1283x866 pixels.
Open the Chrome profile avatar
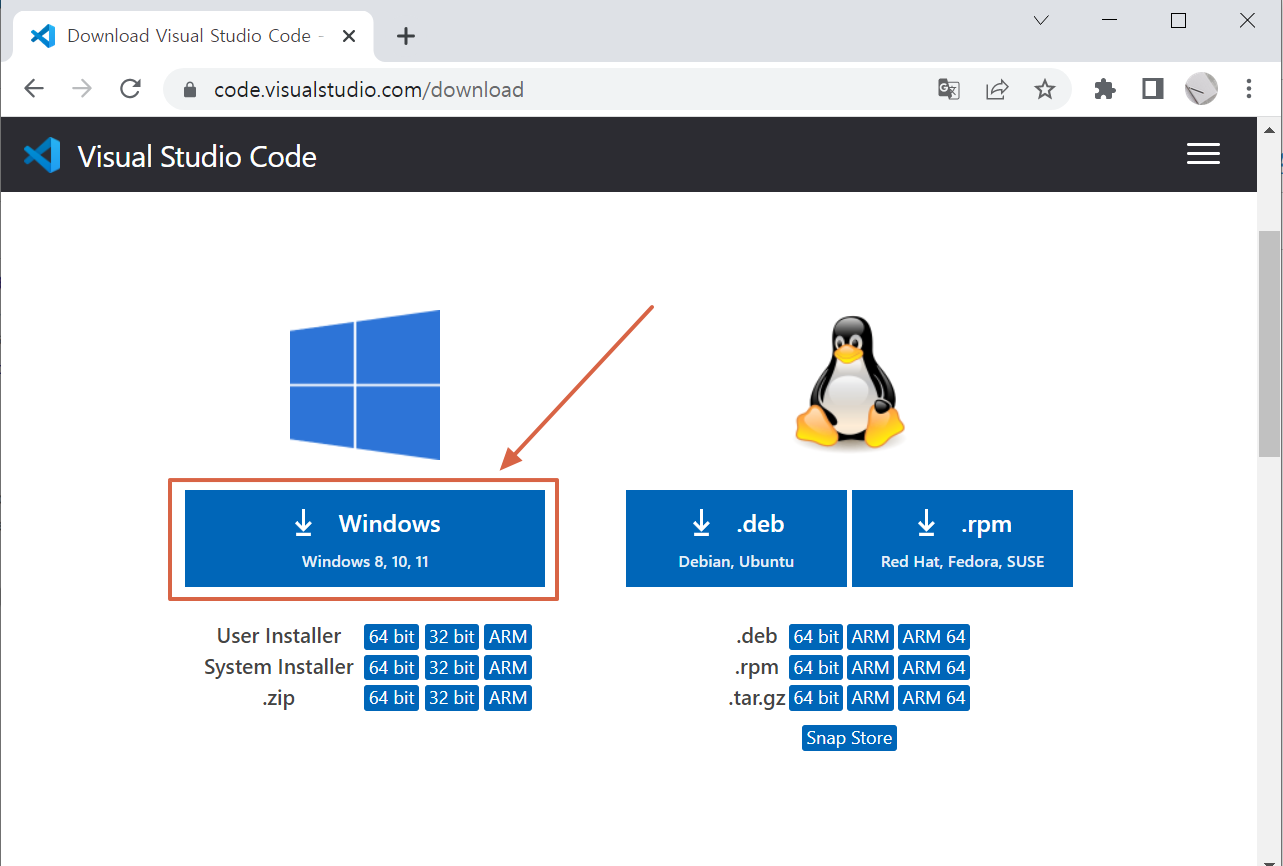(1201, 89)
